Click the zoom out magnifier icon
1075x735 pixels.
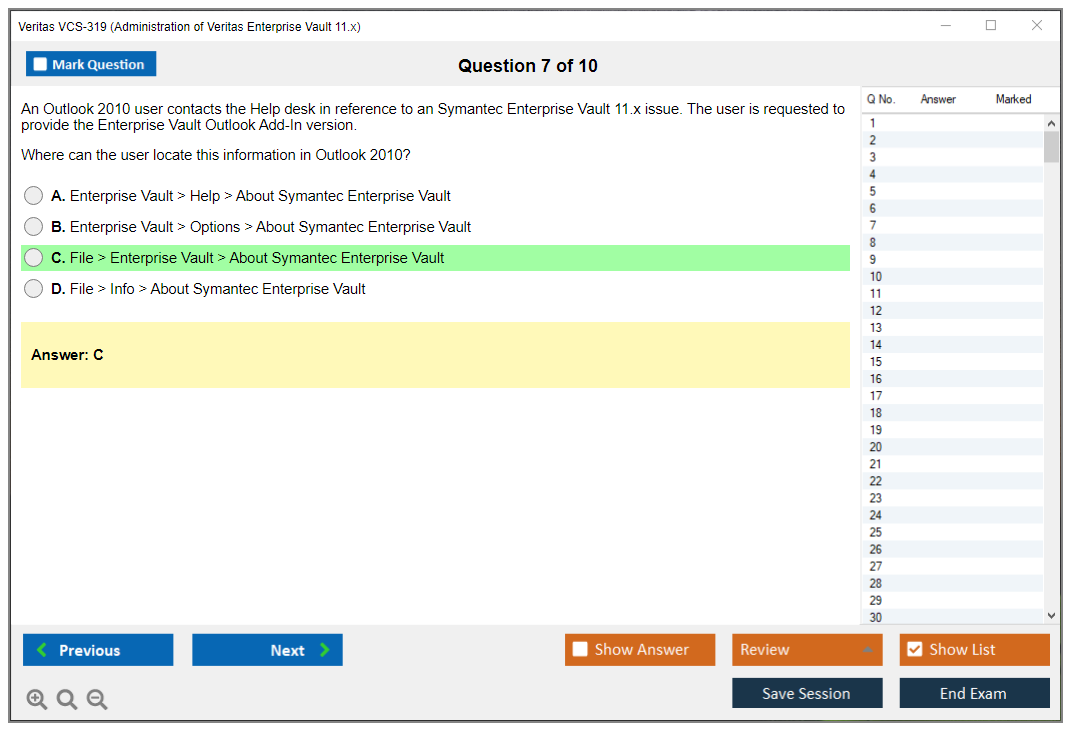(97, 700)
